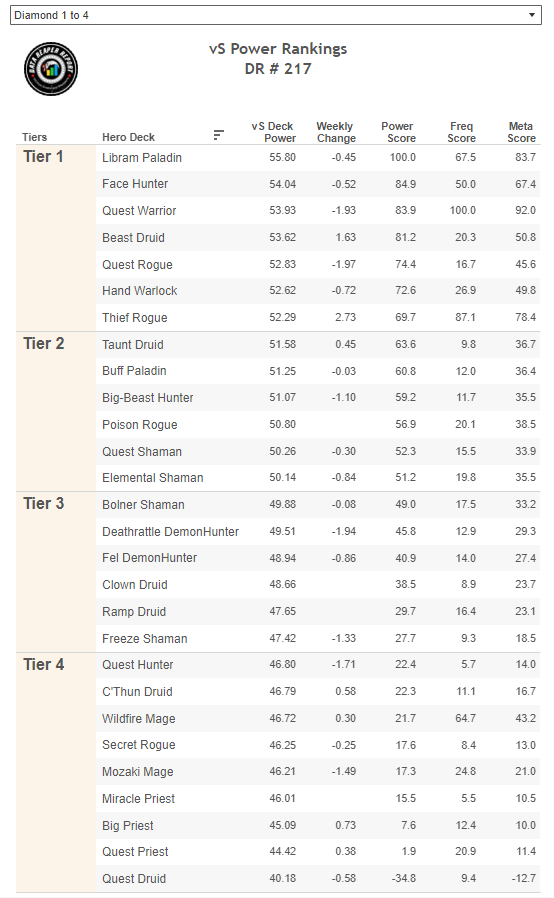Screen dimensions: 554x898
Task: Open the Diamond 1 to 4 rank dropdown
Action: (x=276, y=15)
